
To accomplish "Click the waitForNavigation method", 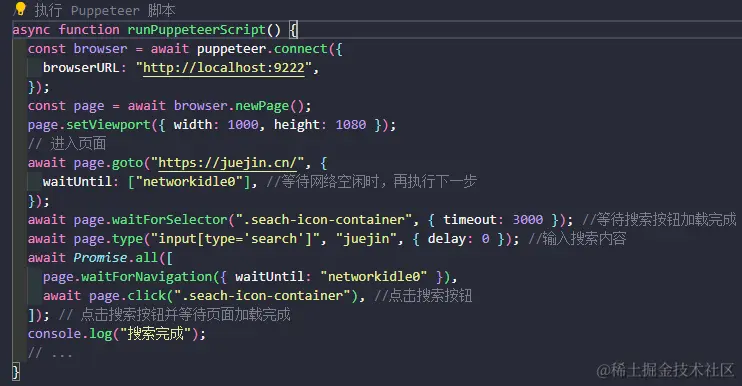I will (x=147, y=277).
